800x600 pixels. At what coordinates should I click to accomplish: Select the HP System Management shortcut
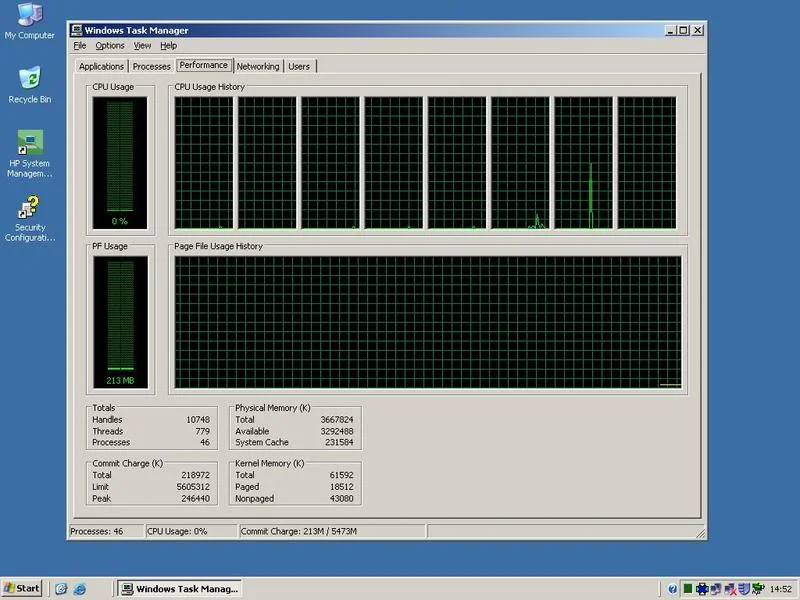click(x=30, y=154)
